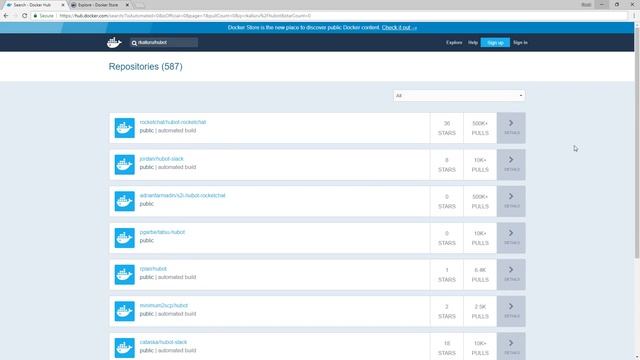Click the 500K+ PULLS cell in the first row
The image size is (640, 360).
point(480,128)
